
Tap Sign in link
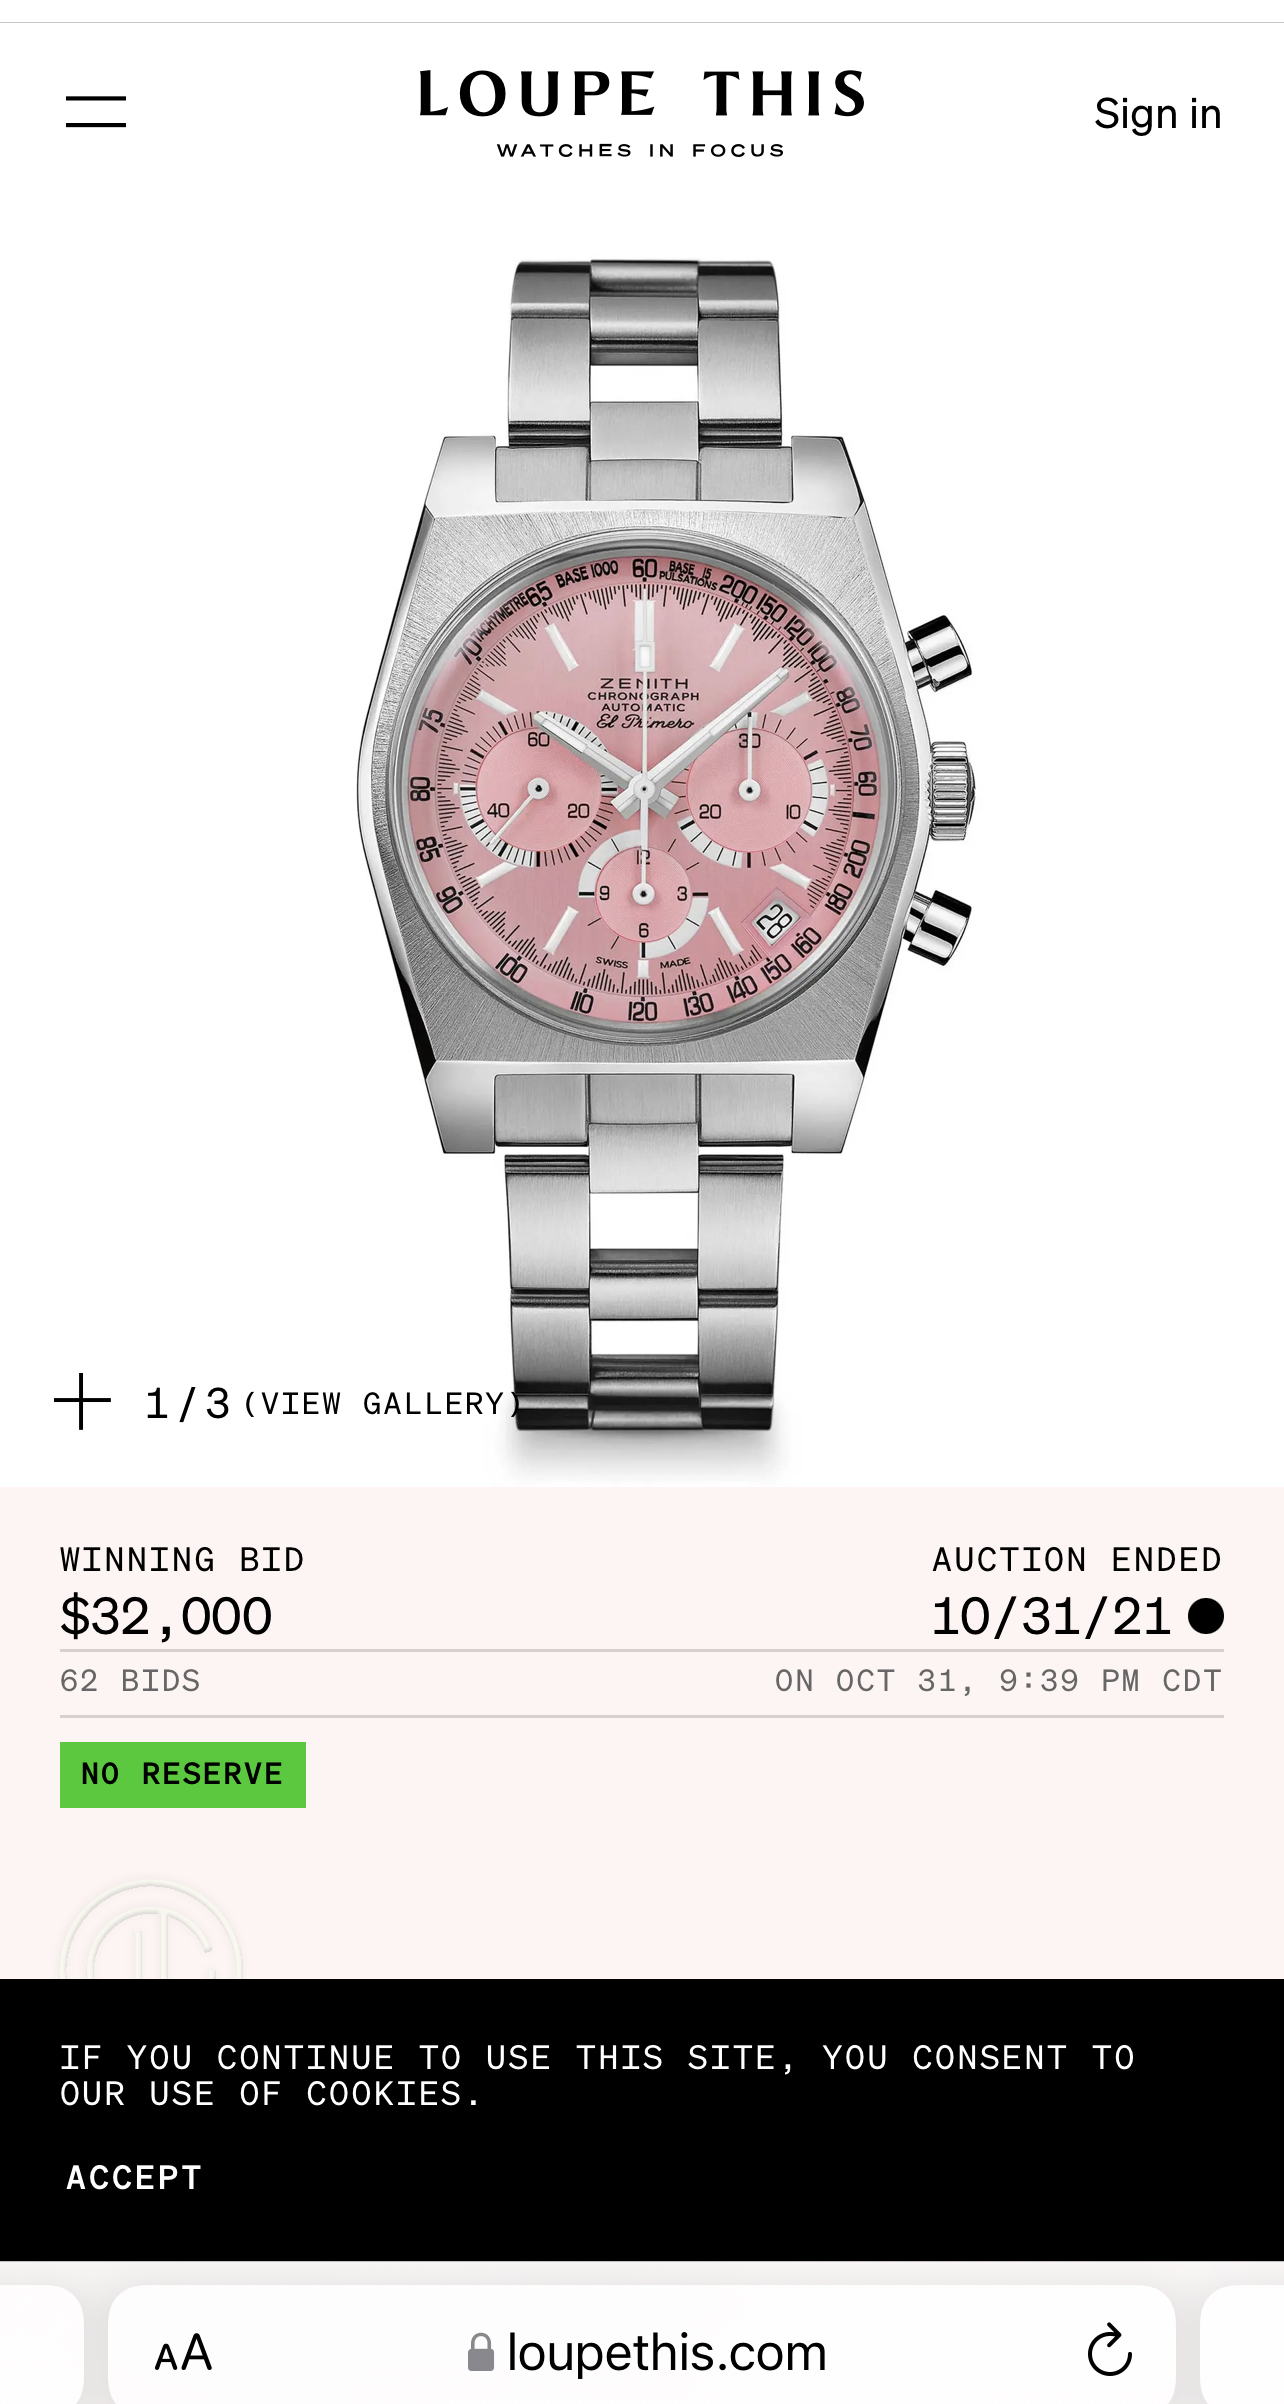click(1157, 114)
